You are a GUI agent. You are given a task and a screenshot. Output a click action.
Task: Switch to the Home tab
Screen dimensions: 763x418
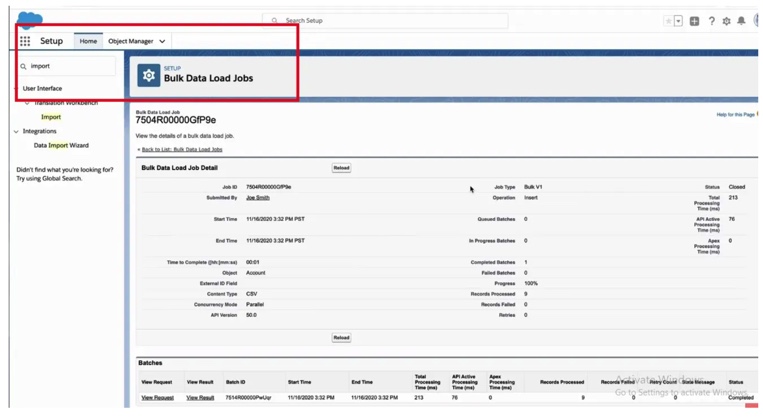point(88,41)
